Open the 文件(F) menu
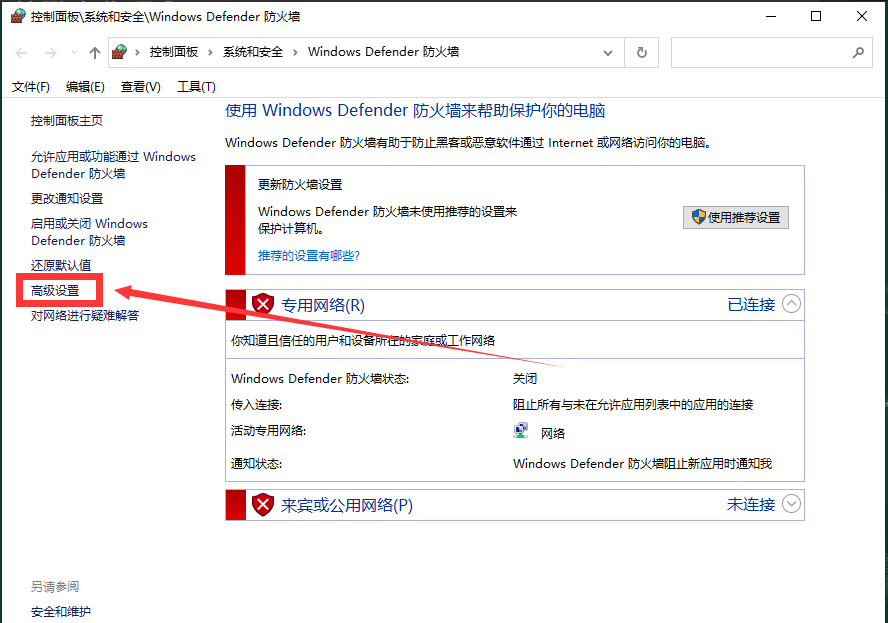This screenshot has width=888, height=623. [x=31, y=87]
